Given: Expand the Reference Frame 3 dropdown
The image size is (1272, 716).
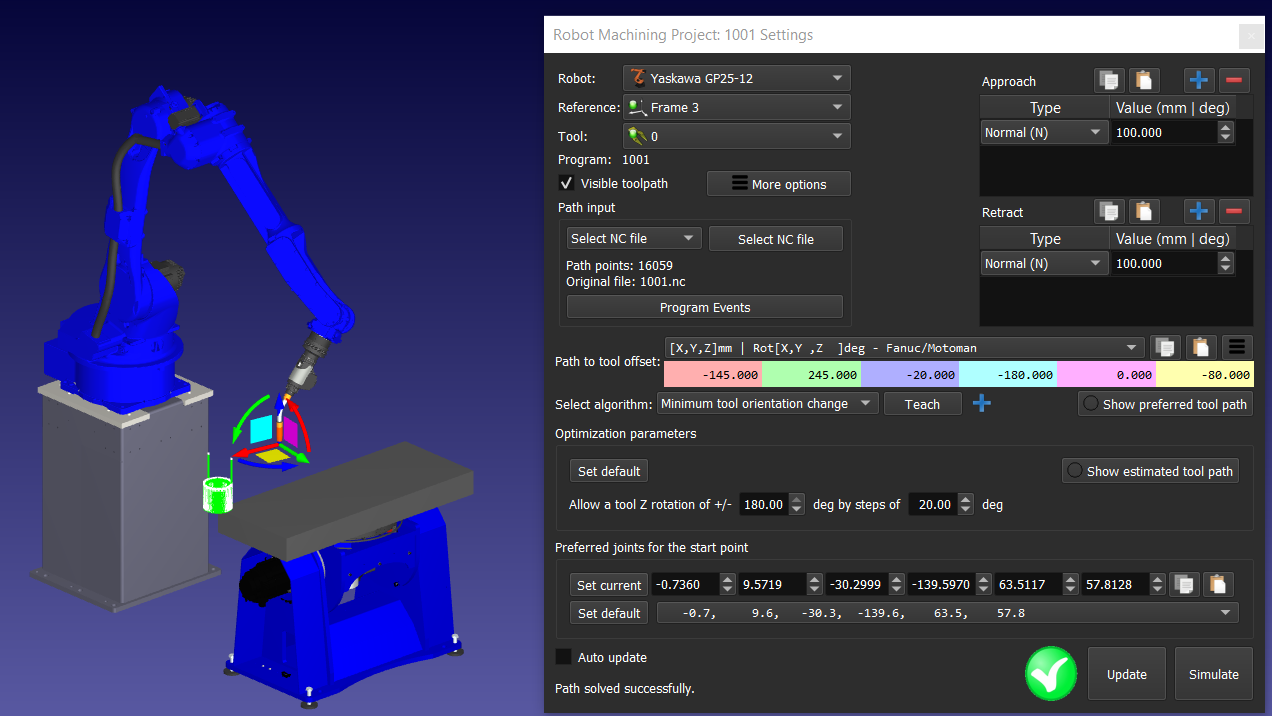Looking at the screenshot, I should click(736, 107).
